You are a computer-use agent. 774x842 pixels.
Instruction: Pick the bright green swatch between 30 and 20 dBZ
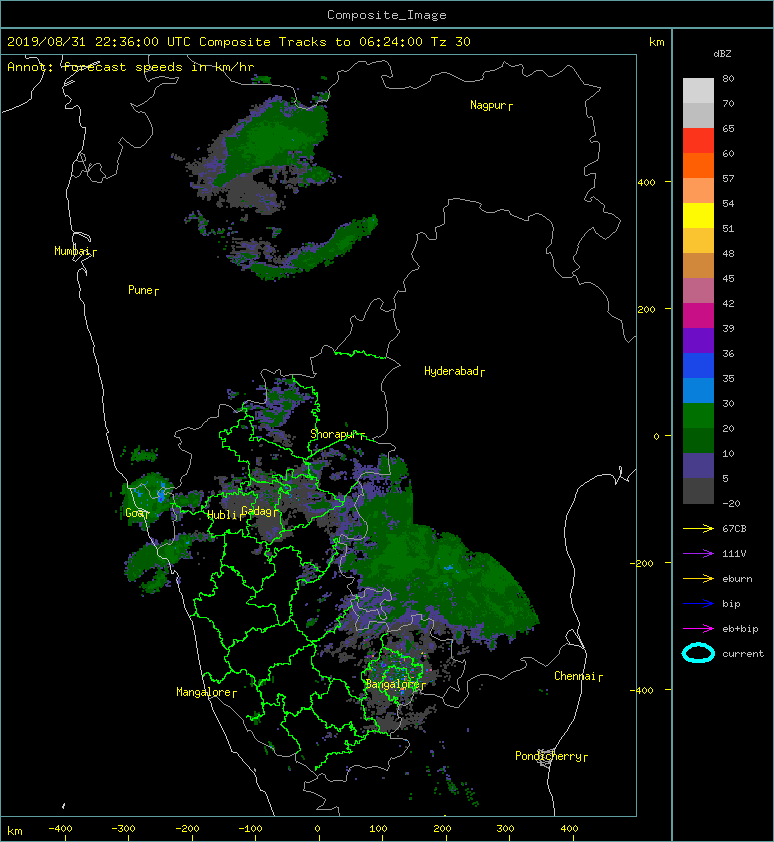[x=698, y=415]
